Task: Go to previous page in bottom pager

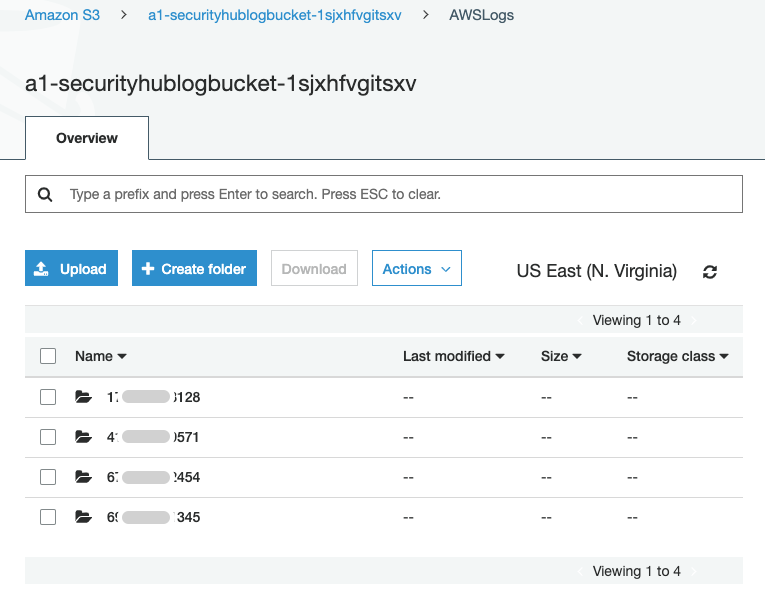Action: pos(580,571)
